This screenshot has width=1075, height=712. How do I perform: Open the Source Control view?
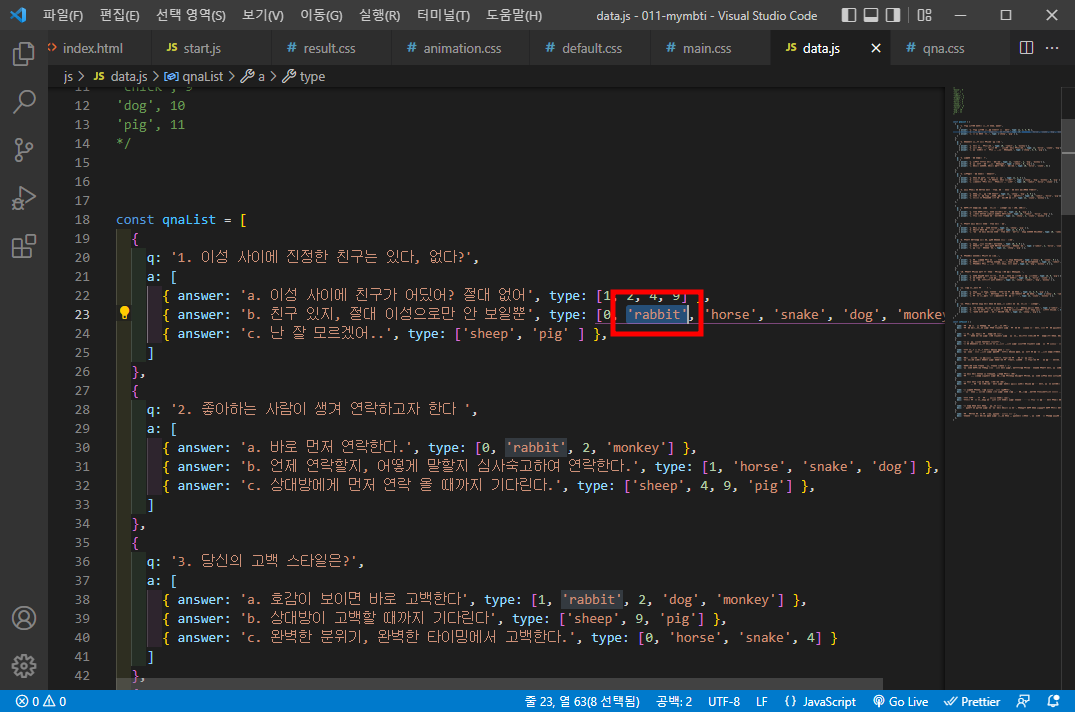24,149
